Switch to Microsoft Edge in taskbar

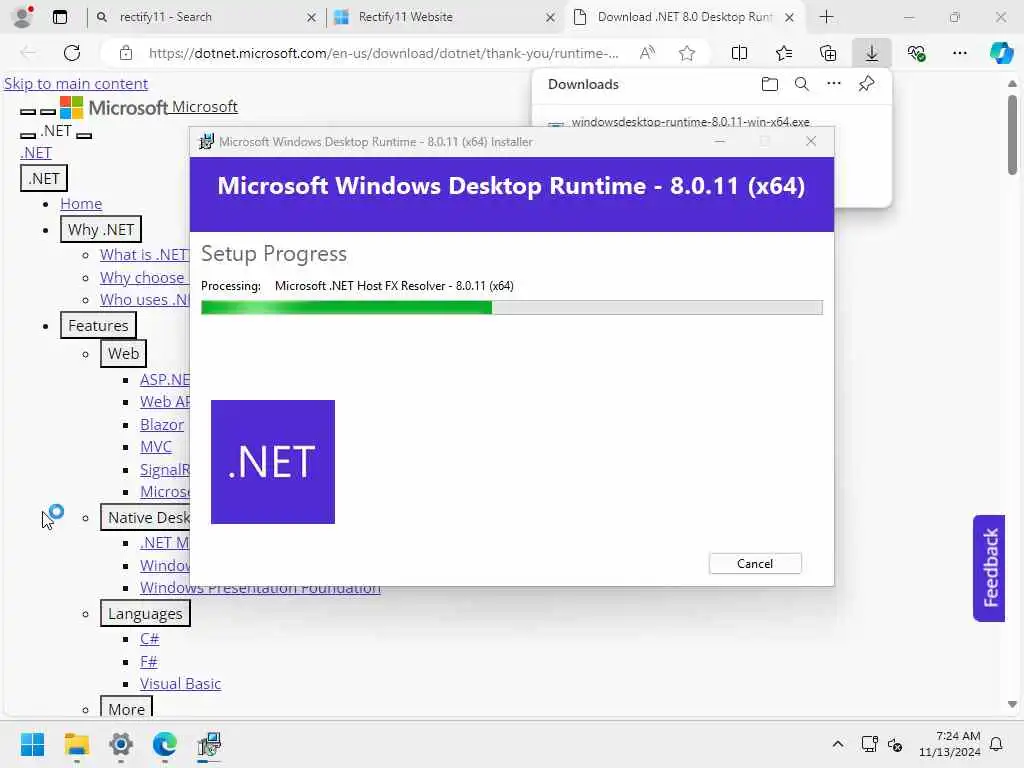click(165, 744)
